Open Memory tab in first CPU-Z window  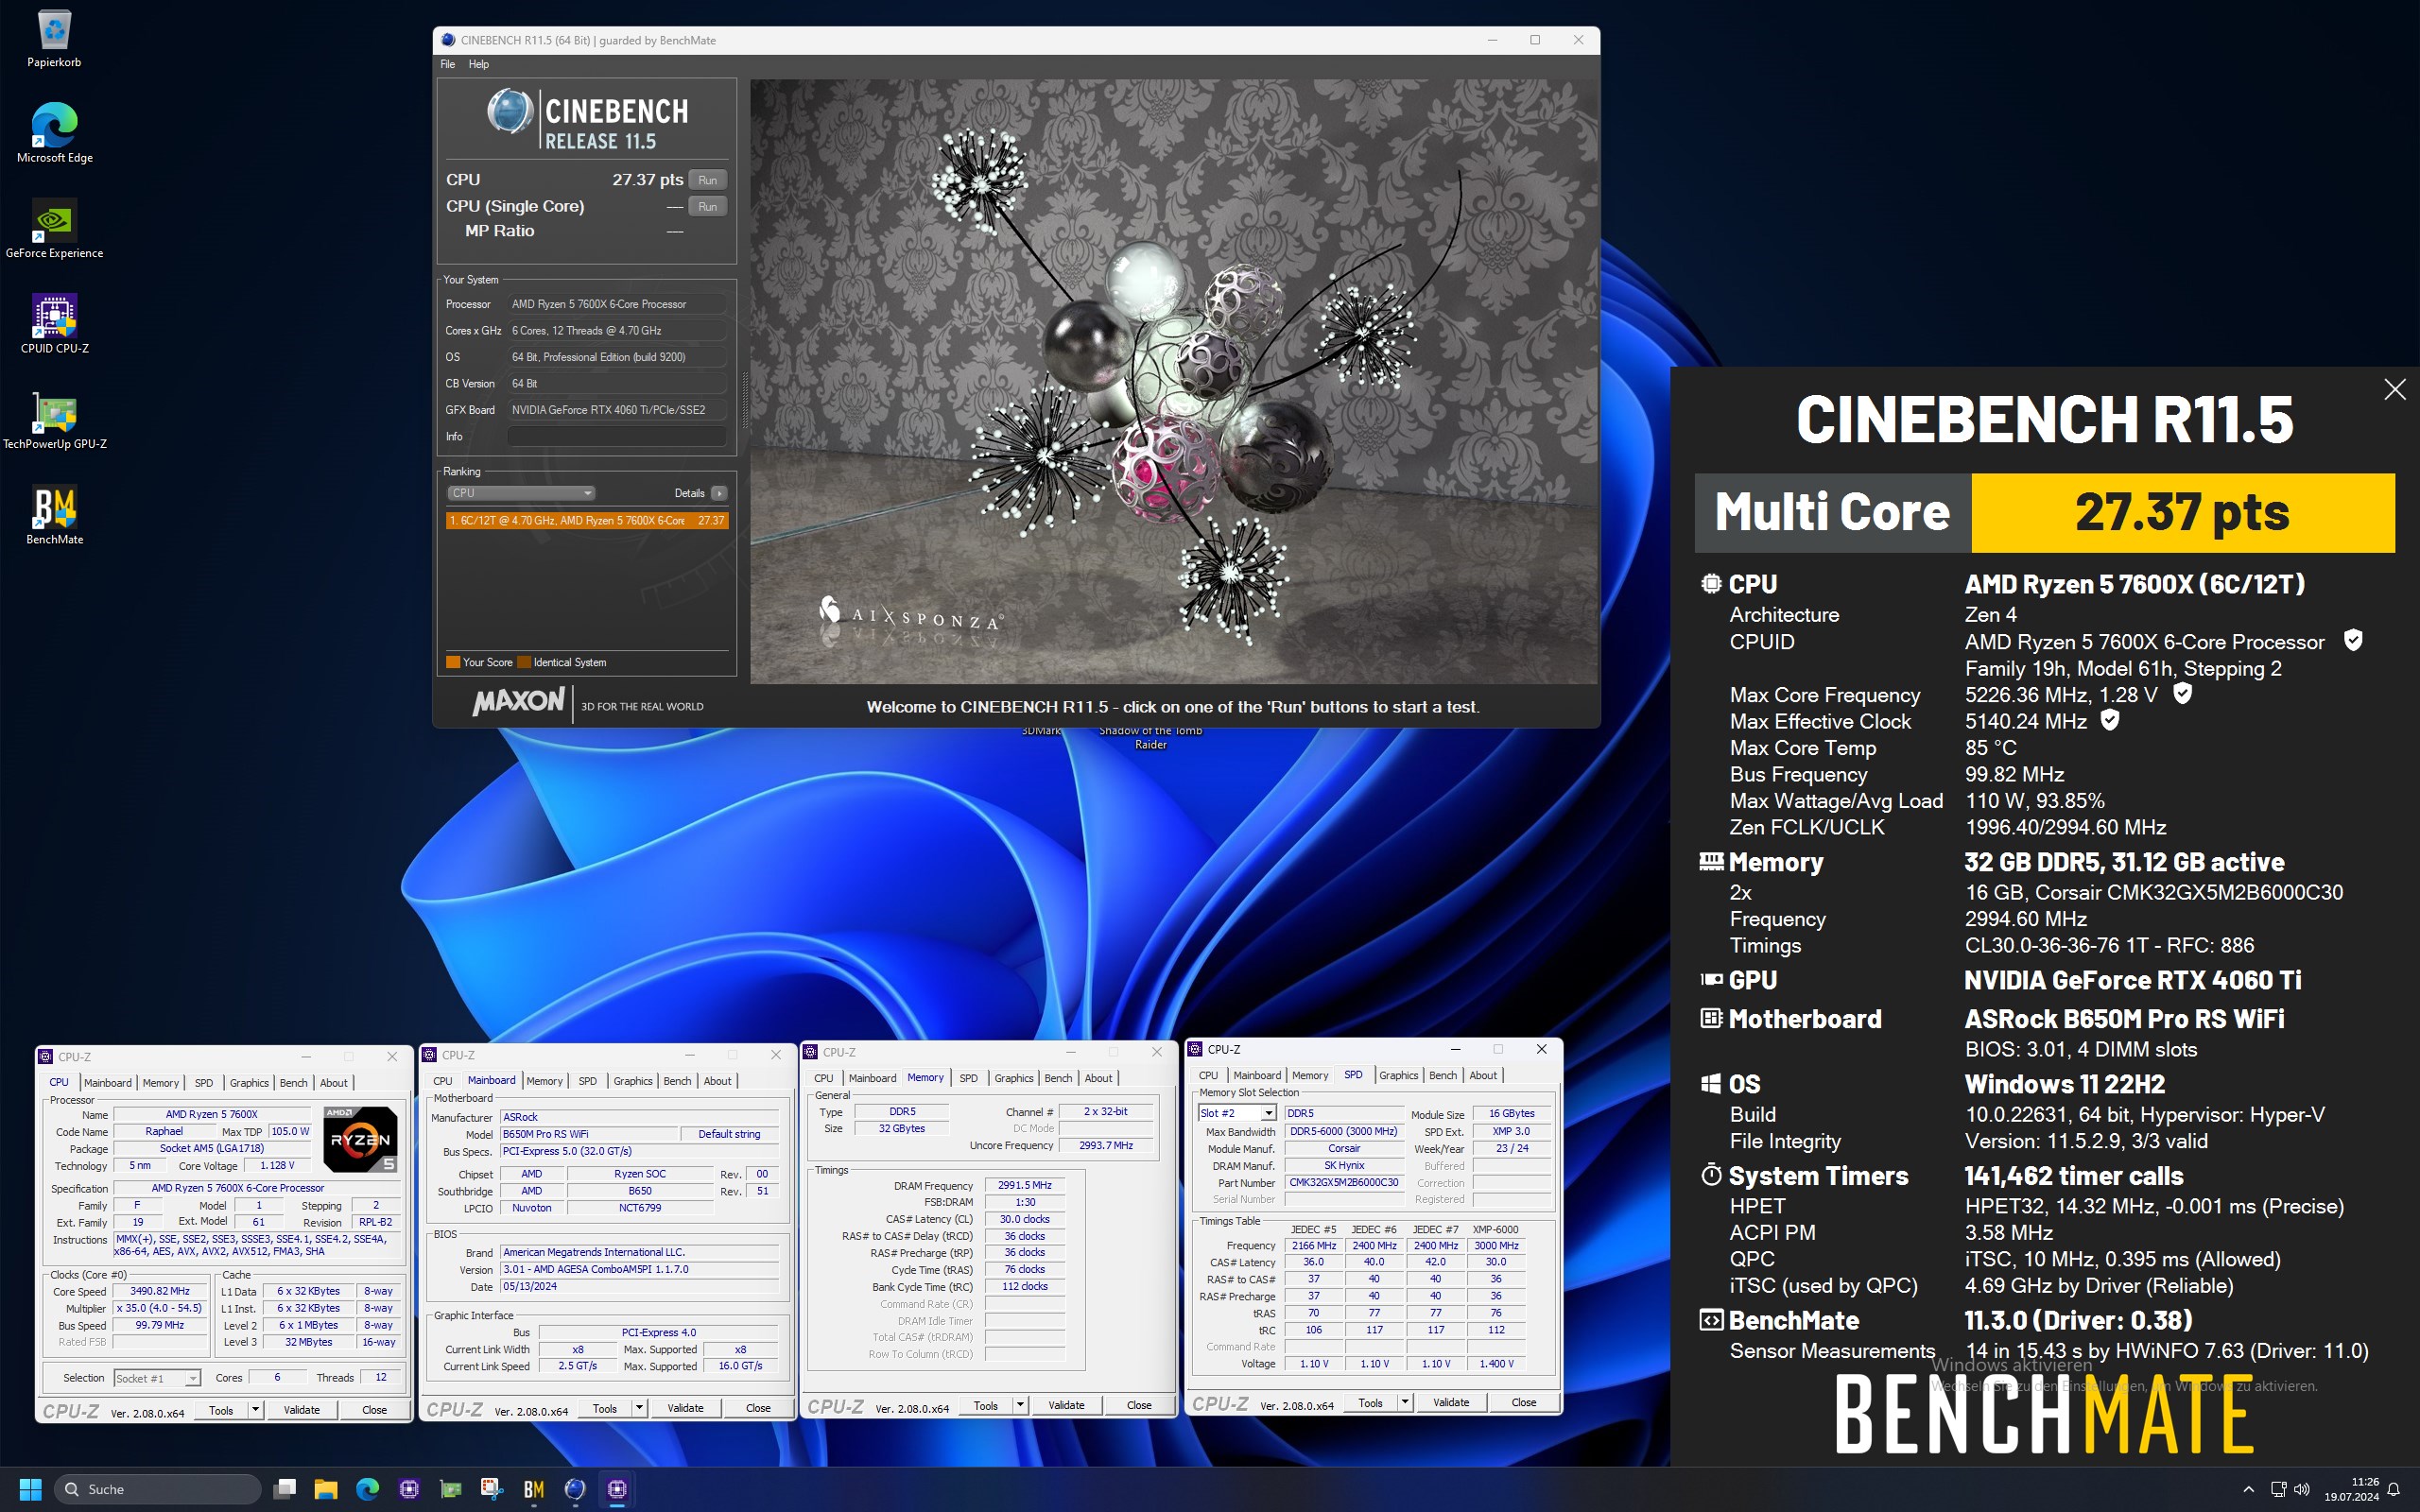coord(160,1083)
